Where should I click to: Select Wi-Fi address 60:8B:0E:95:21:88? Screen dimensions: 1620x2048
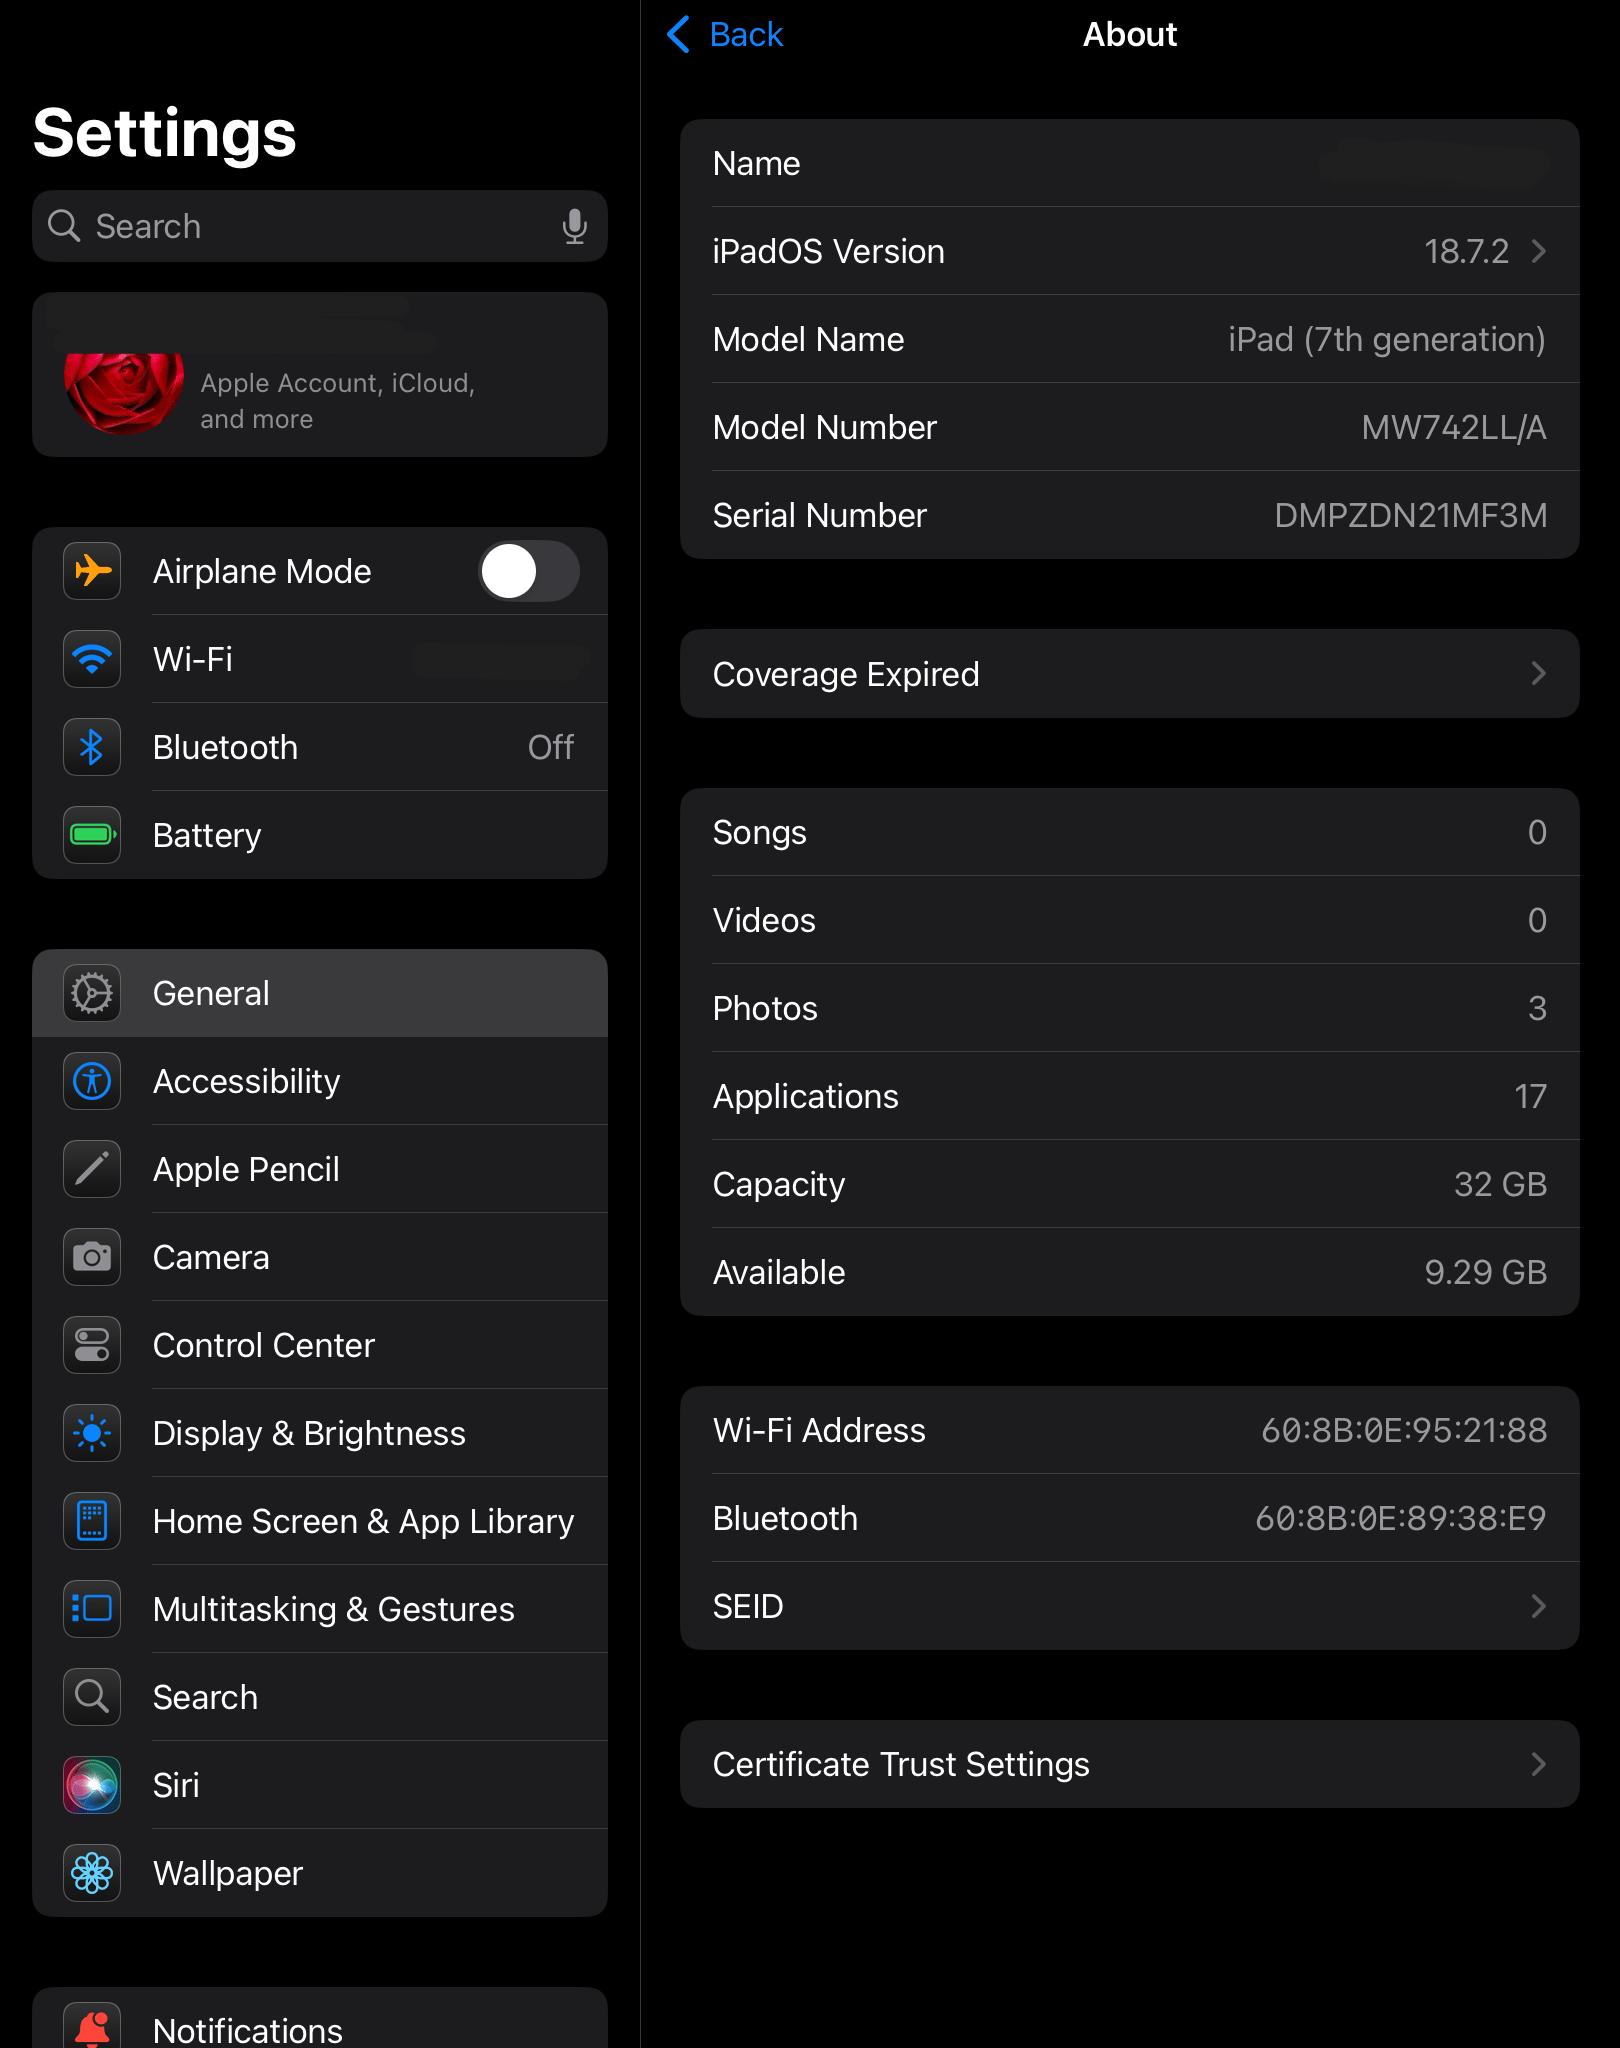(1404, 1430)
